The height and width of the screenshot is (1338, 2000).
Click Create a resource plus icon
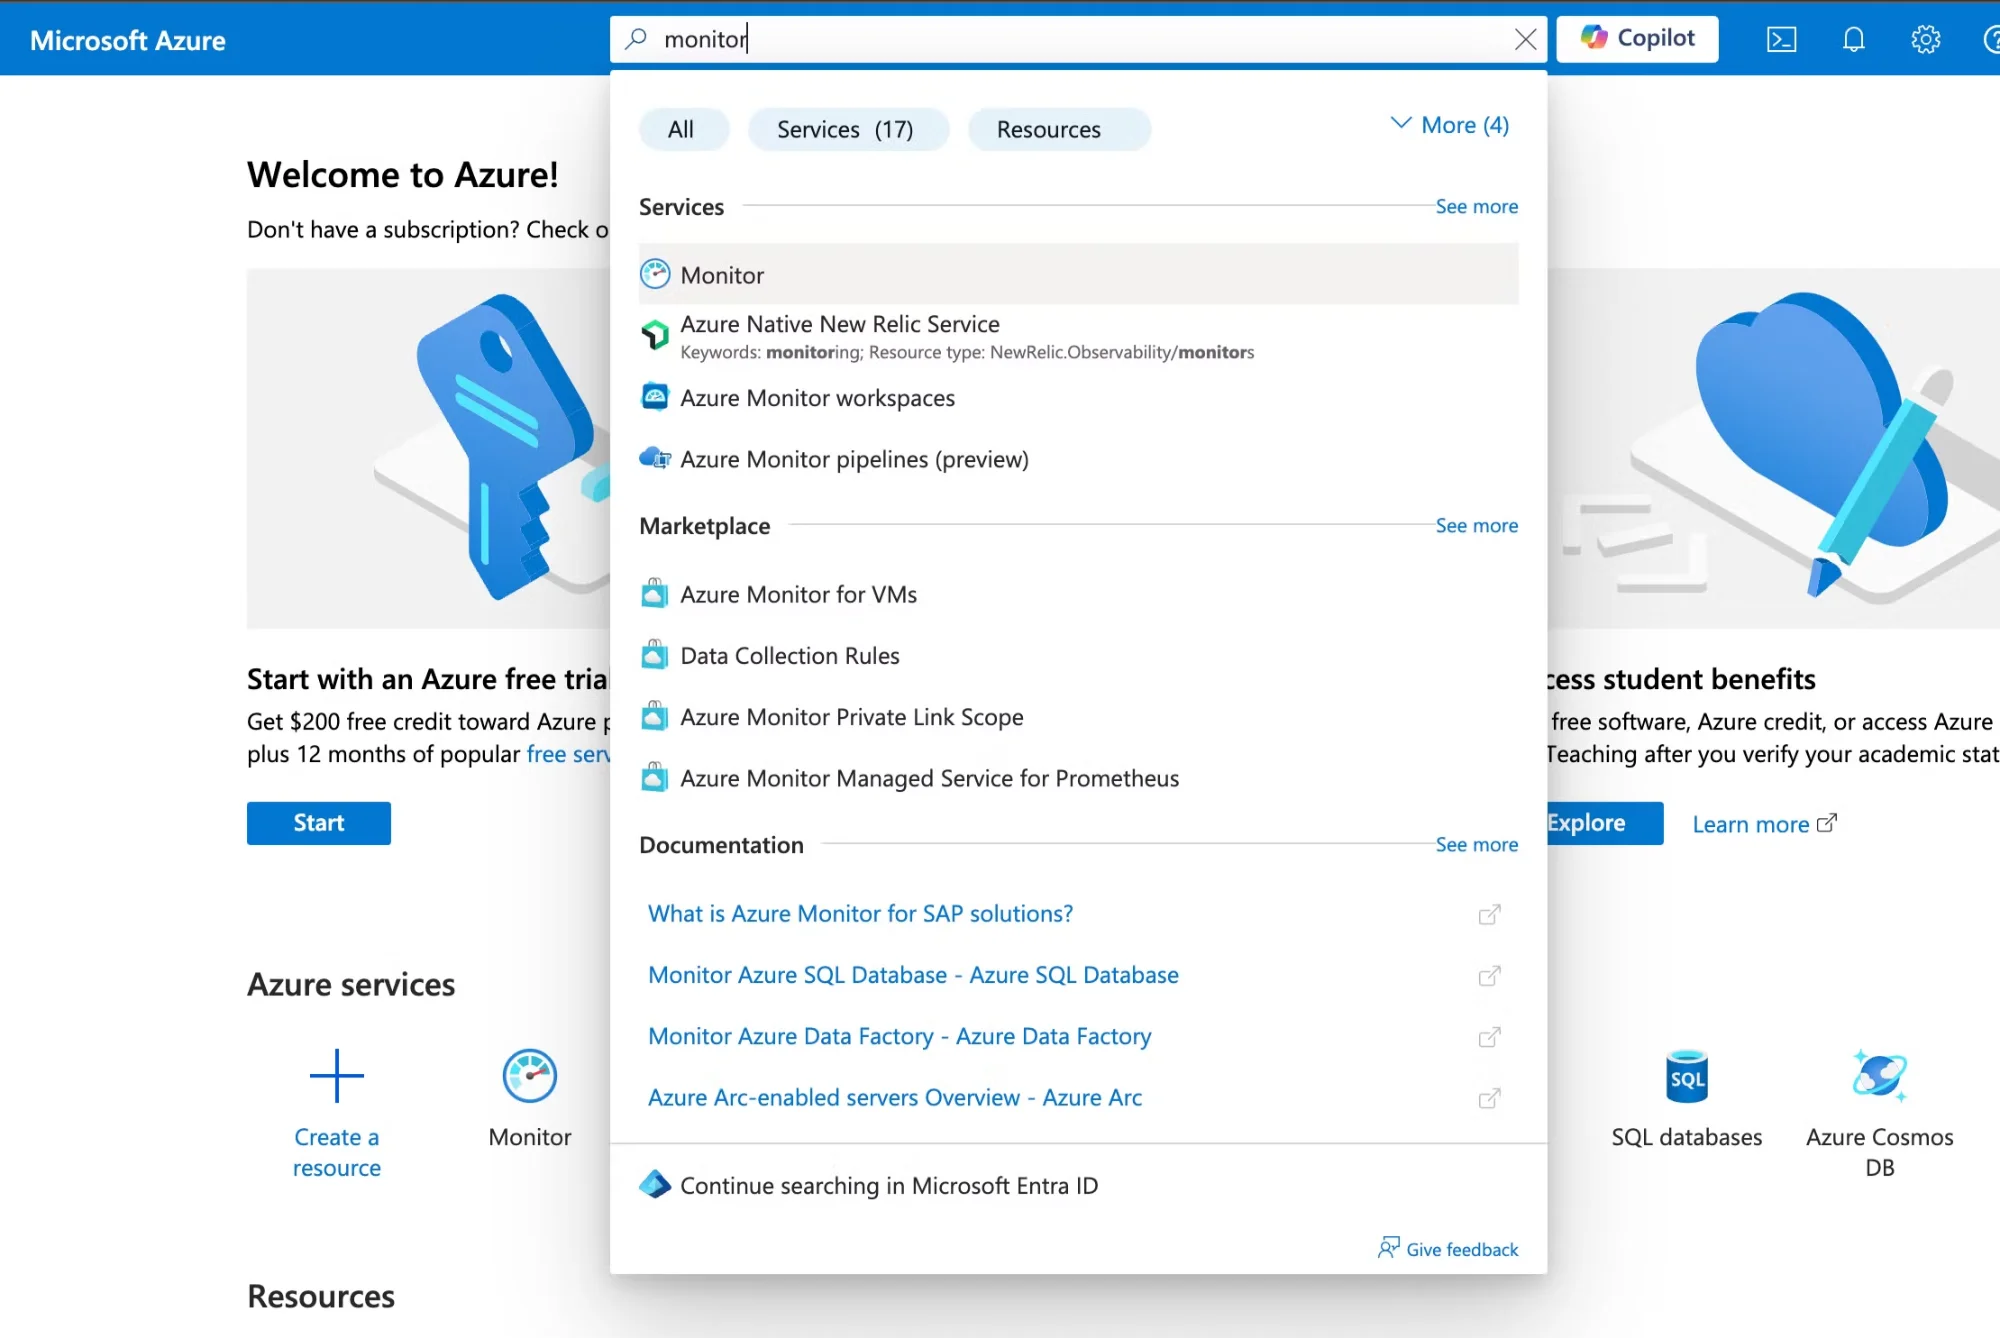[337, 1076]
